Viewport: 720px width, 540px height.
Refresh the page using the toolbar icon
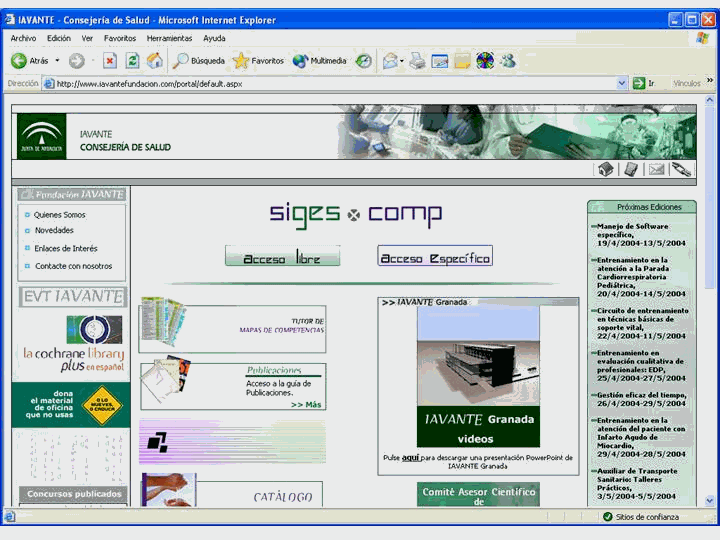(132, 61)
